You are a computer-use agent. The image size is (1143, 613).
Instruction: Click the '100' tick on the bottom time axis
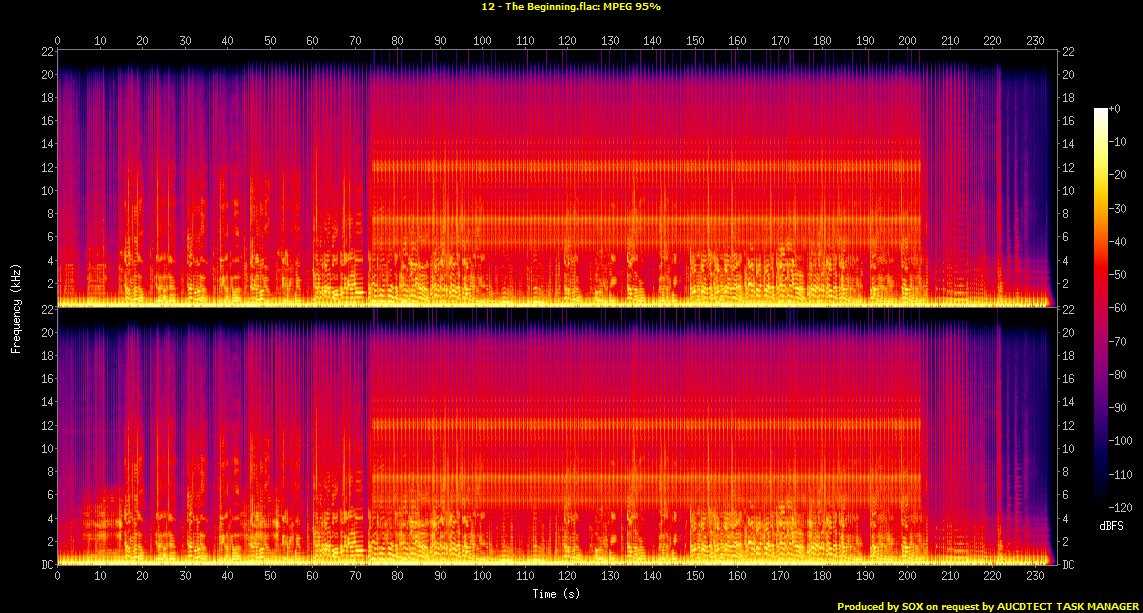coord(482,577)
